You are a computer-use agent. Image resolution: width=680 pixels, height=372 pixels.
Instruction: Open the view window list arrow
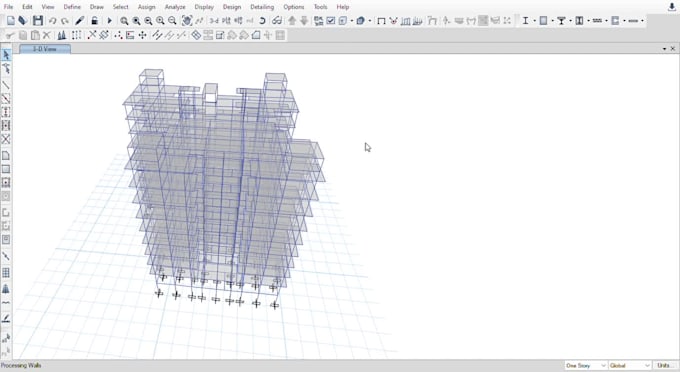[x=665, y=49]
